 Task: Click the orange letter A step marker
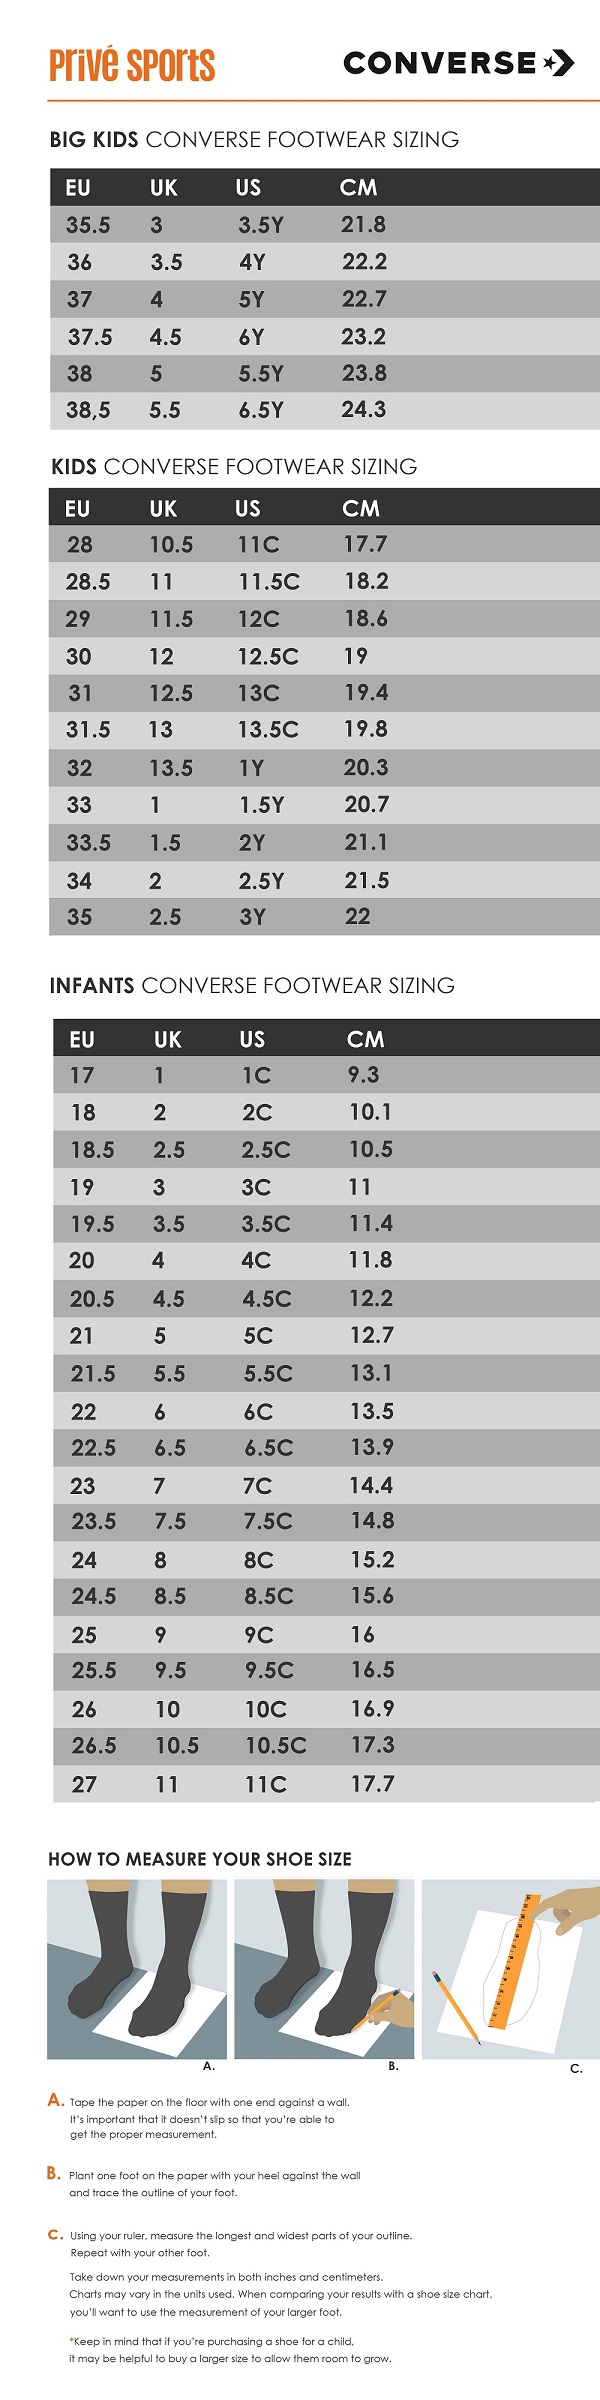click(x=55, y=2100)
